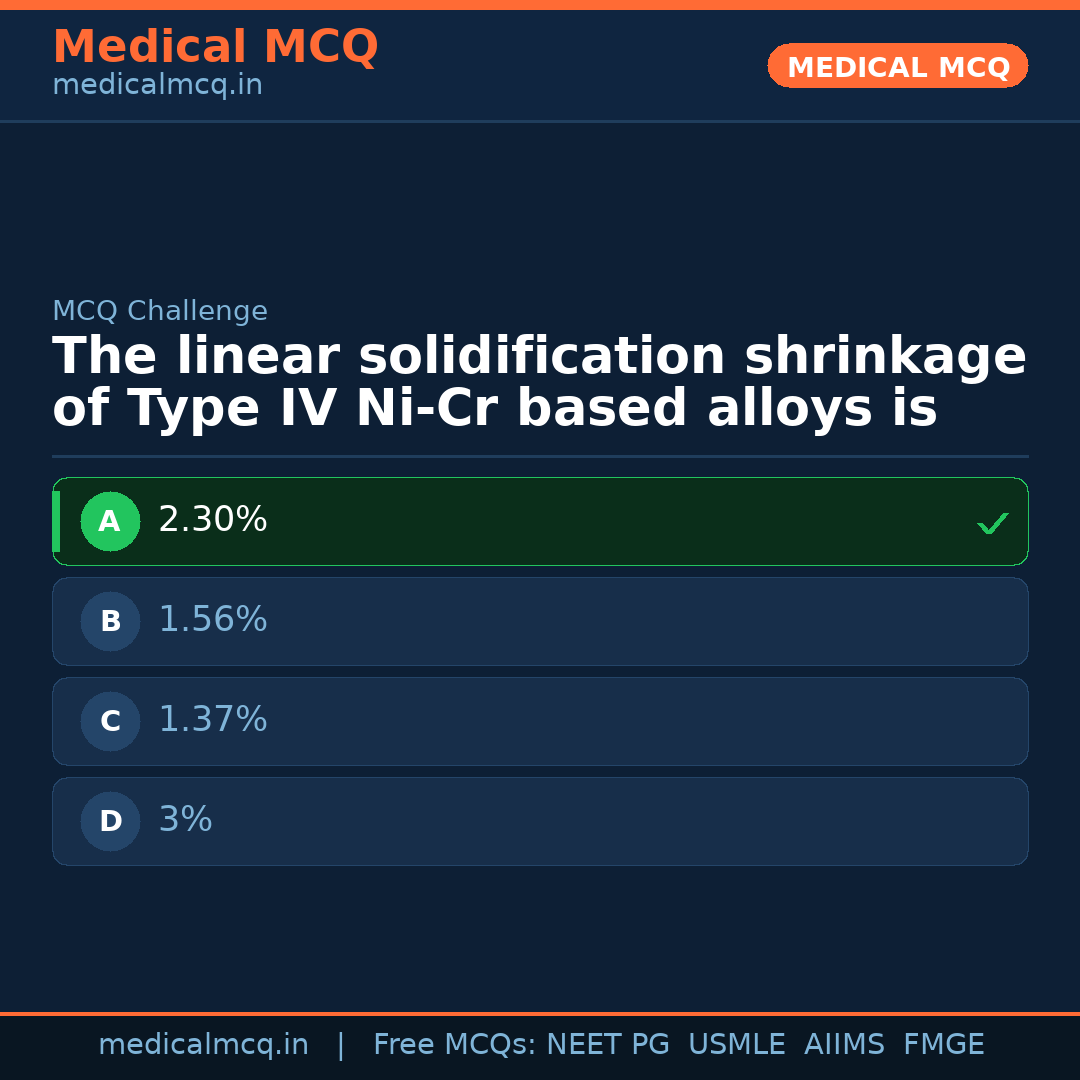Click the orange MEDICAL MCQ badge
1080x1080 pixels.
pos(897,67)
